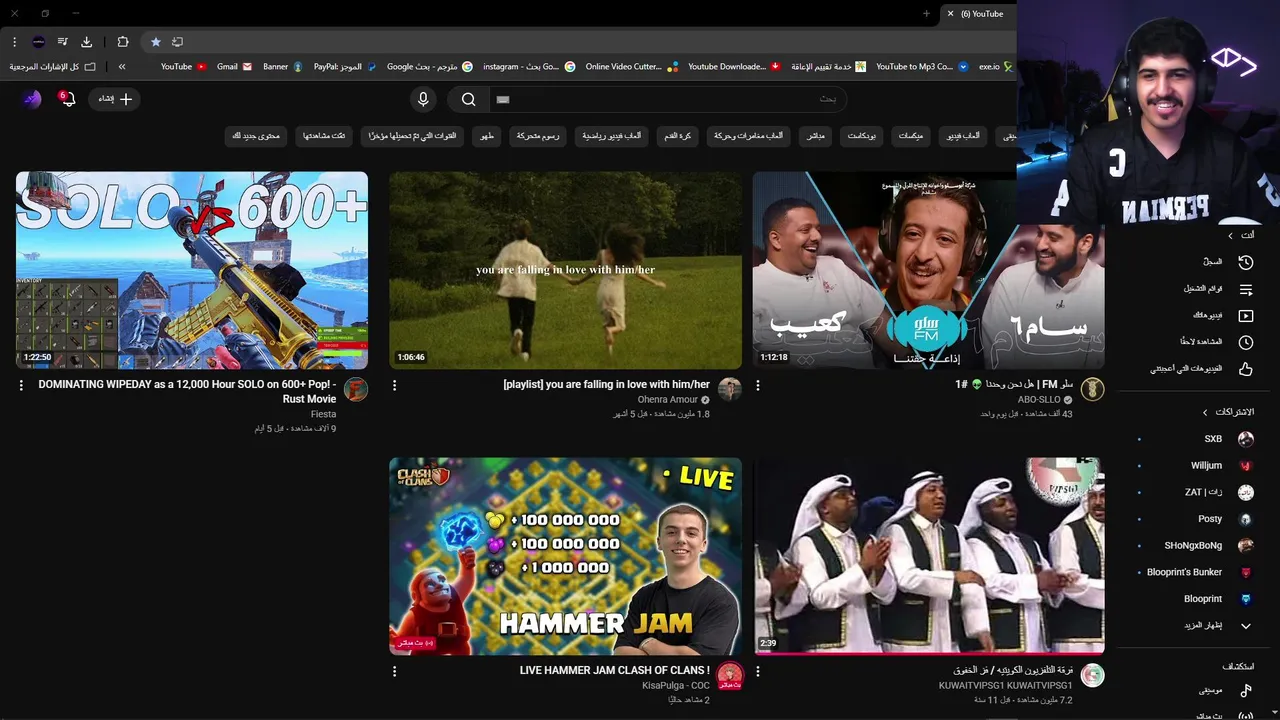Expand the bookmarks bar overflow chevron
The width and height of the screenshot is (1280, 720).
click(x=122, y=66)
